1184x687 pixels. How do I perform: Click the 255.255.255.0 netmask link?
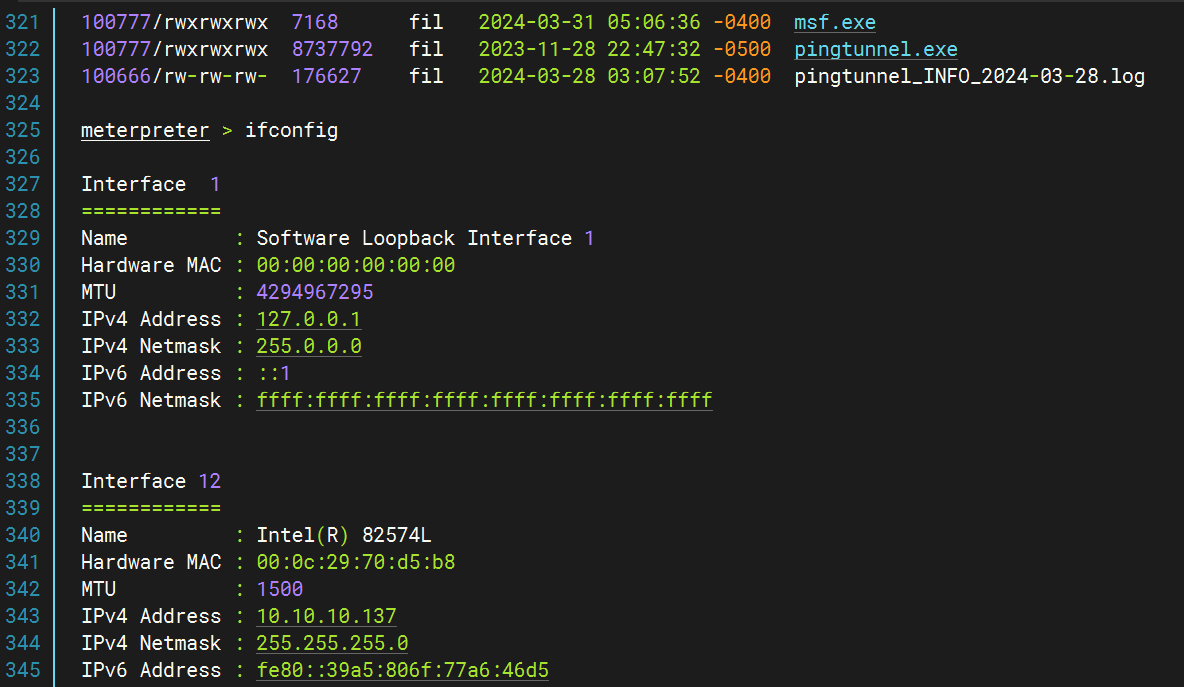(x=332, y=643)
